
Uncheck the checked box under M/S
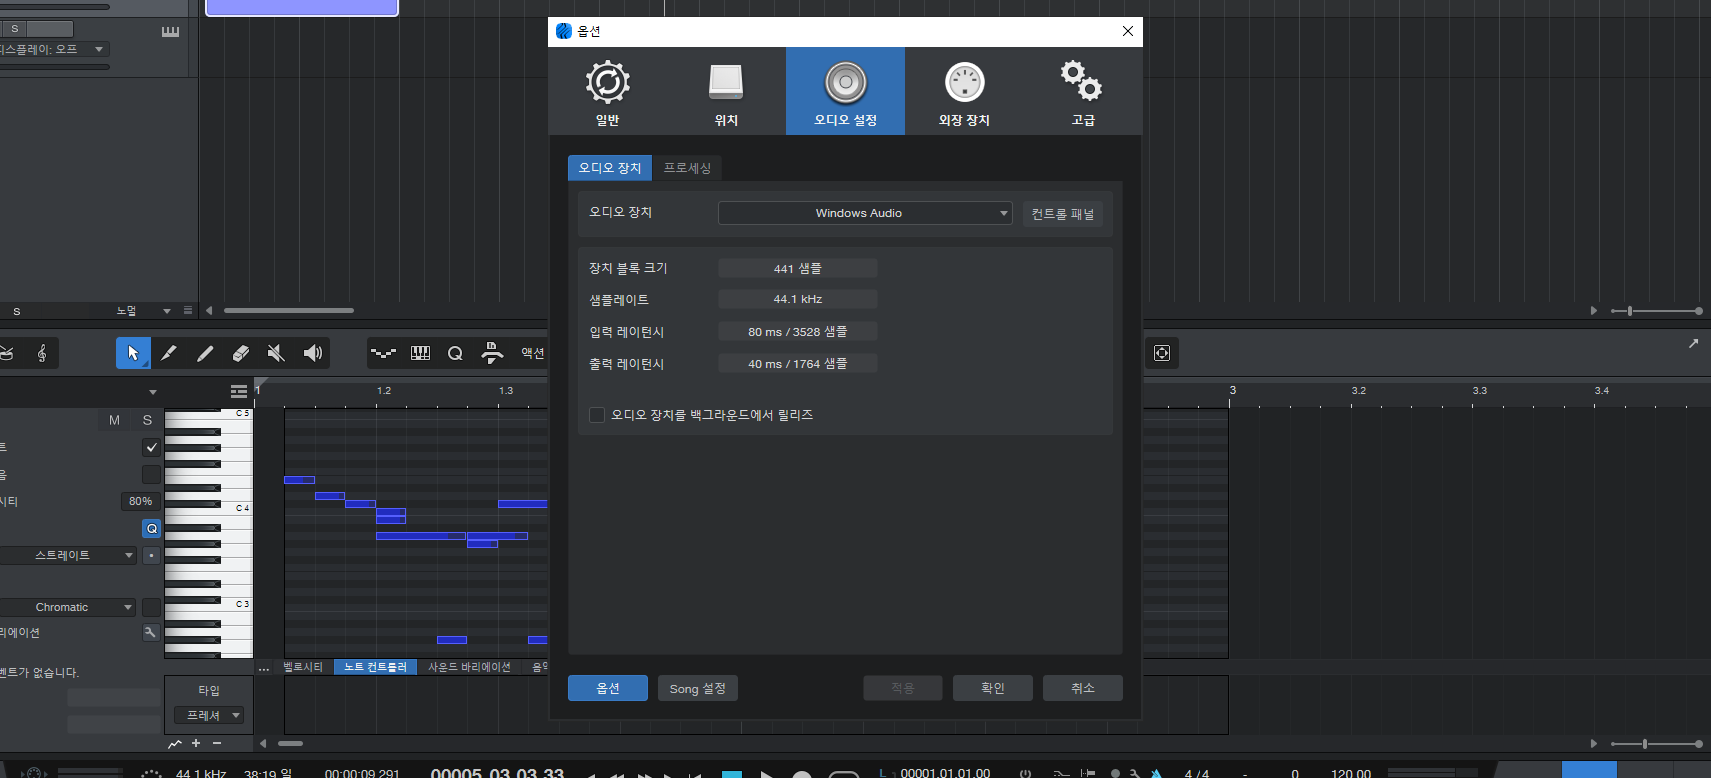pos(151,447)
